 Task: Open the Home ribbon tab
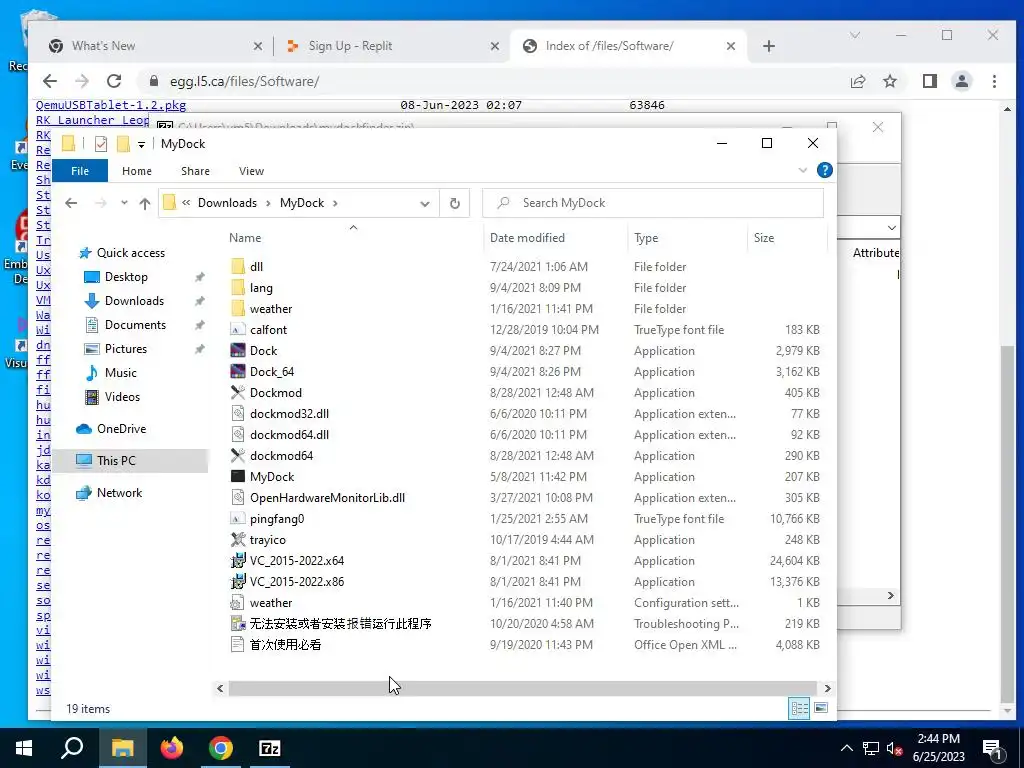point(136,170)
